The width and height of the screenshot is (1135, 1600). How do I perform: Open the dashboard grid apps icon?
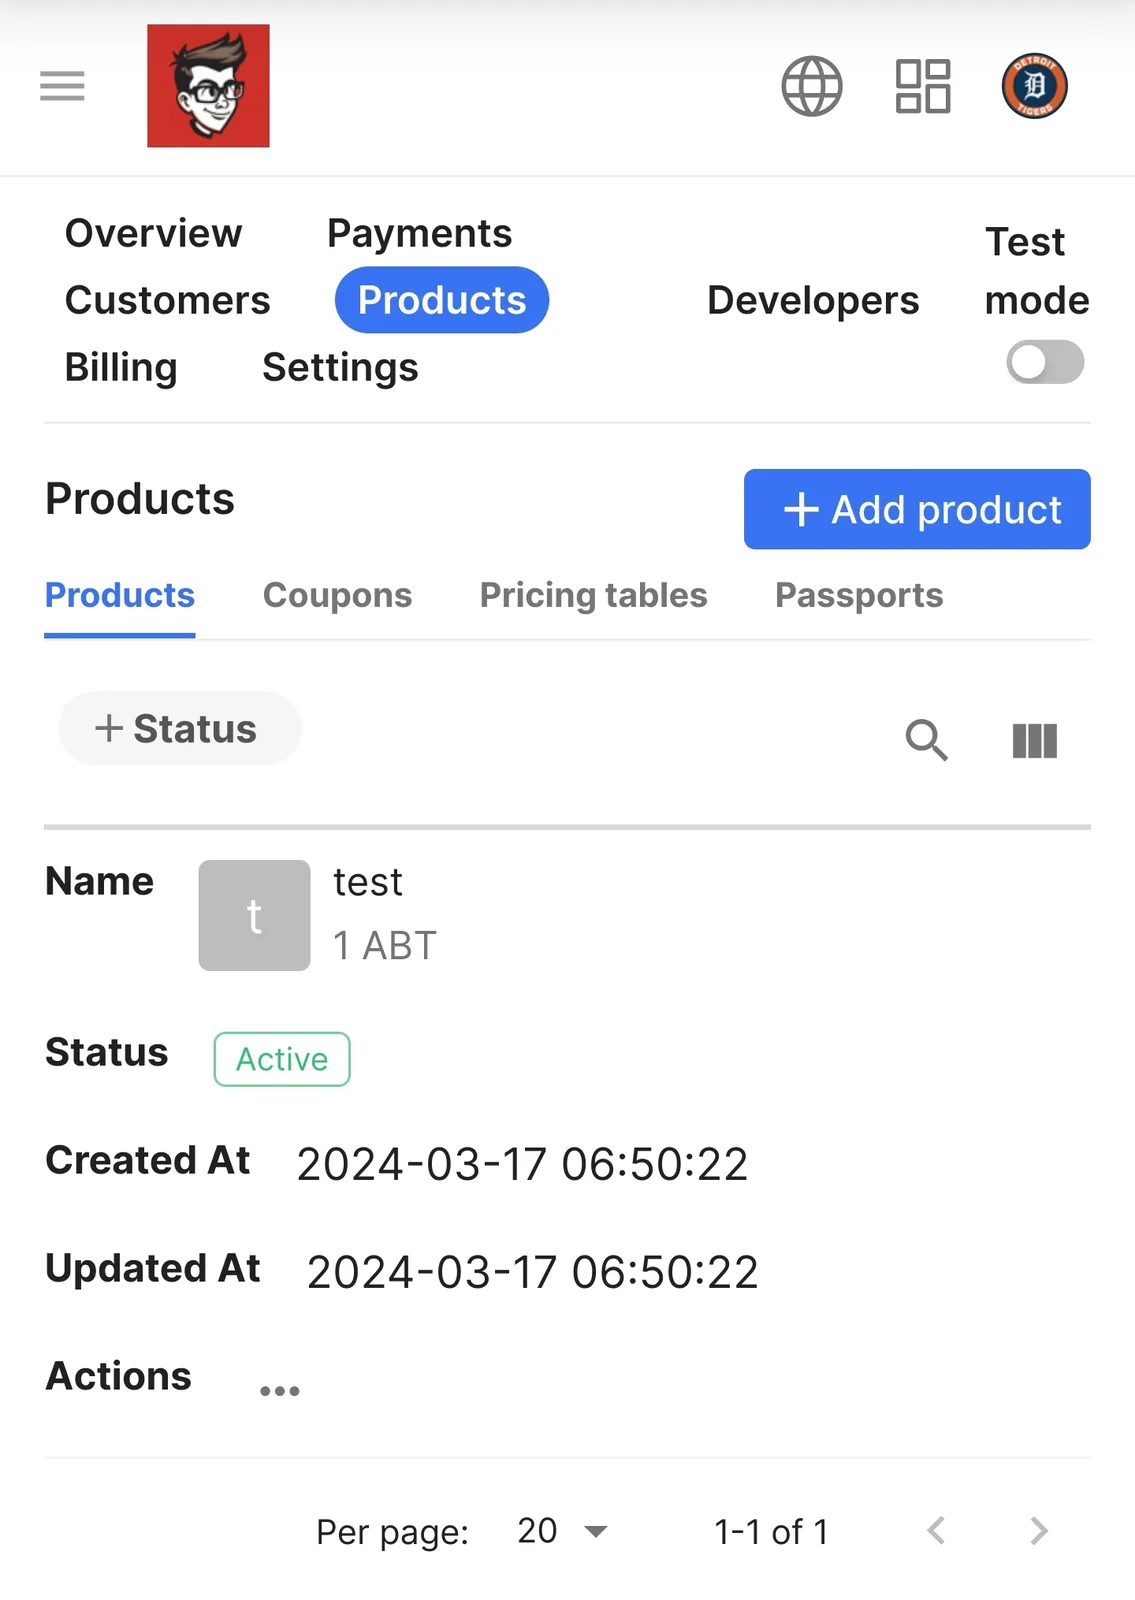[923, 86]
